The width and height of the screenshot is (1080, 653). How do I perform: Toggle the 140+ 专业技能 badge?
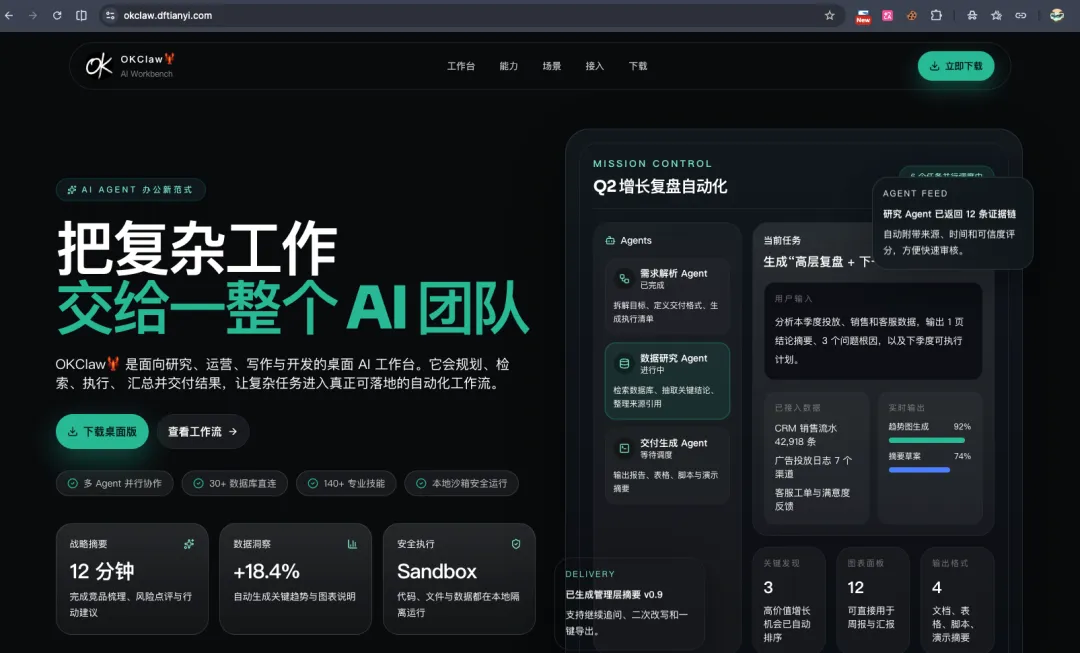coord(346,483)
